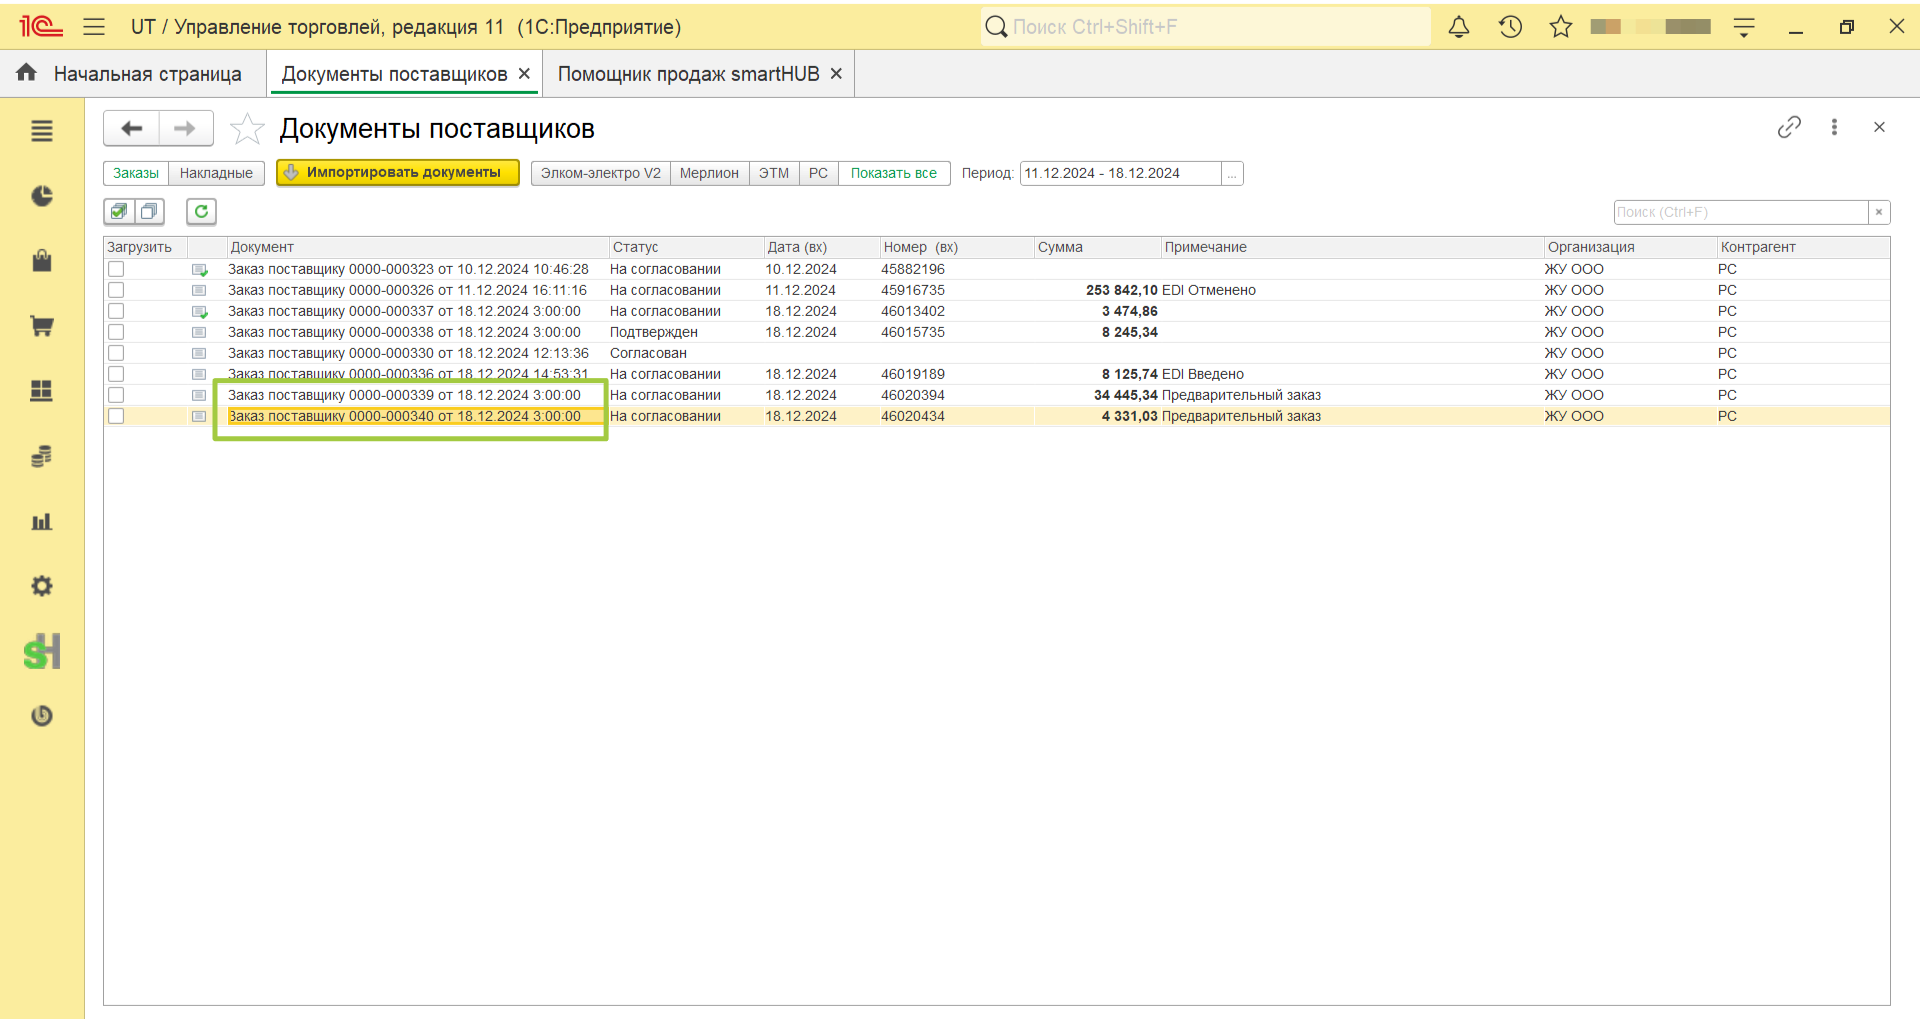Viewport: 1920px width, 1019px height.
Task: Click Импортировать документы button
Action: click(x=398, y=173)
